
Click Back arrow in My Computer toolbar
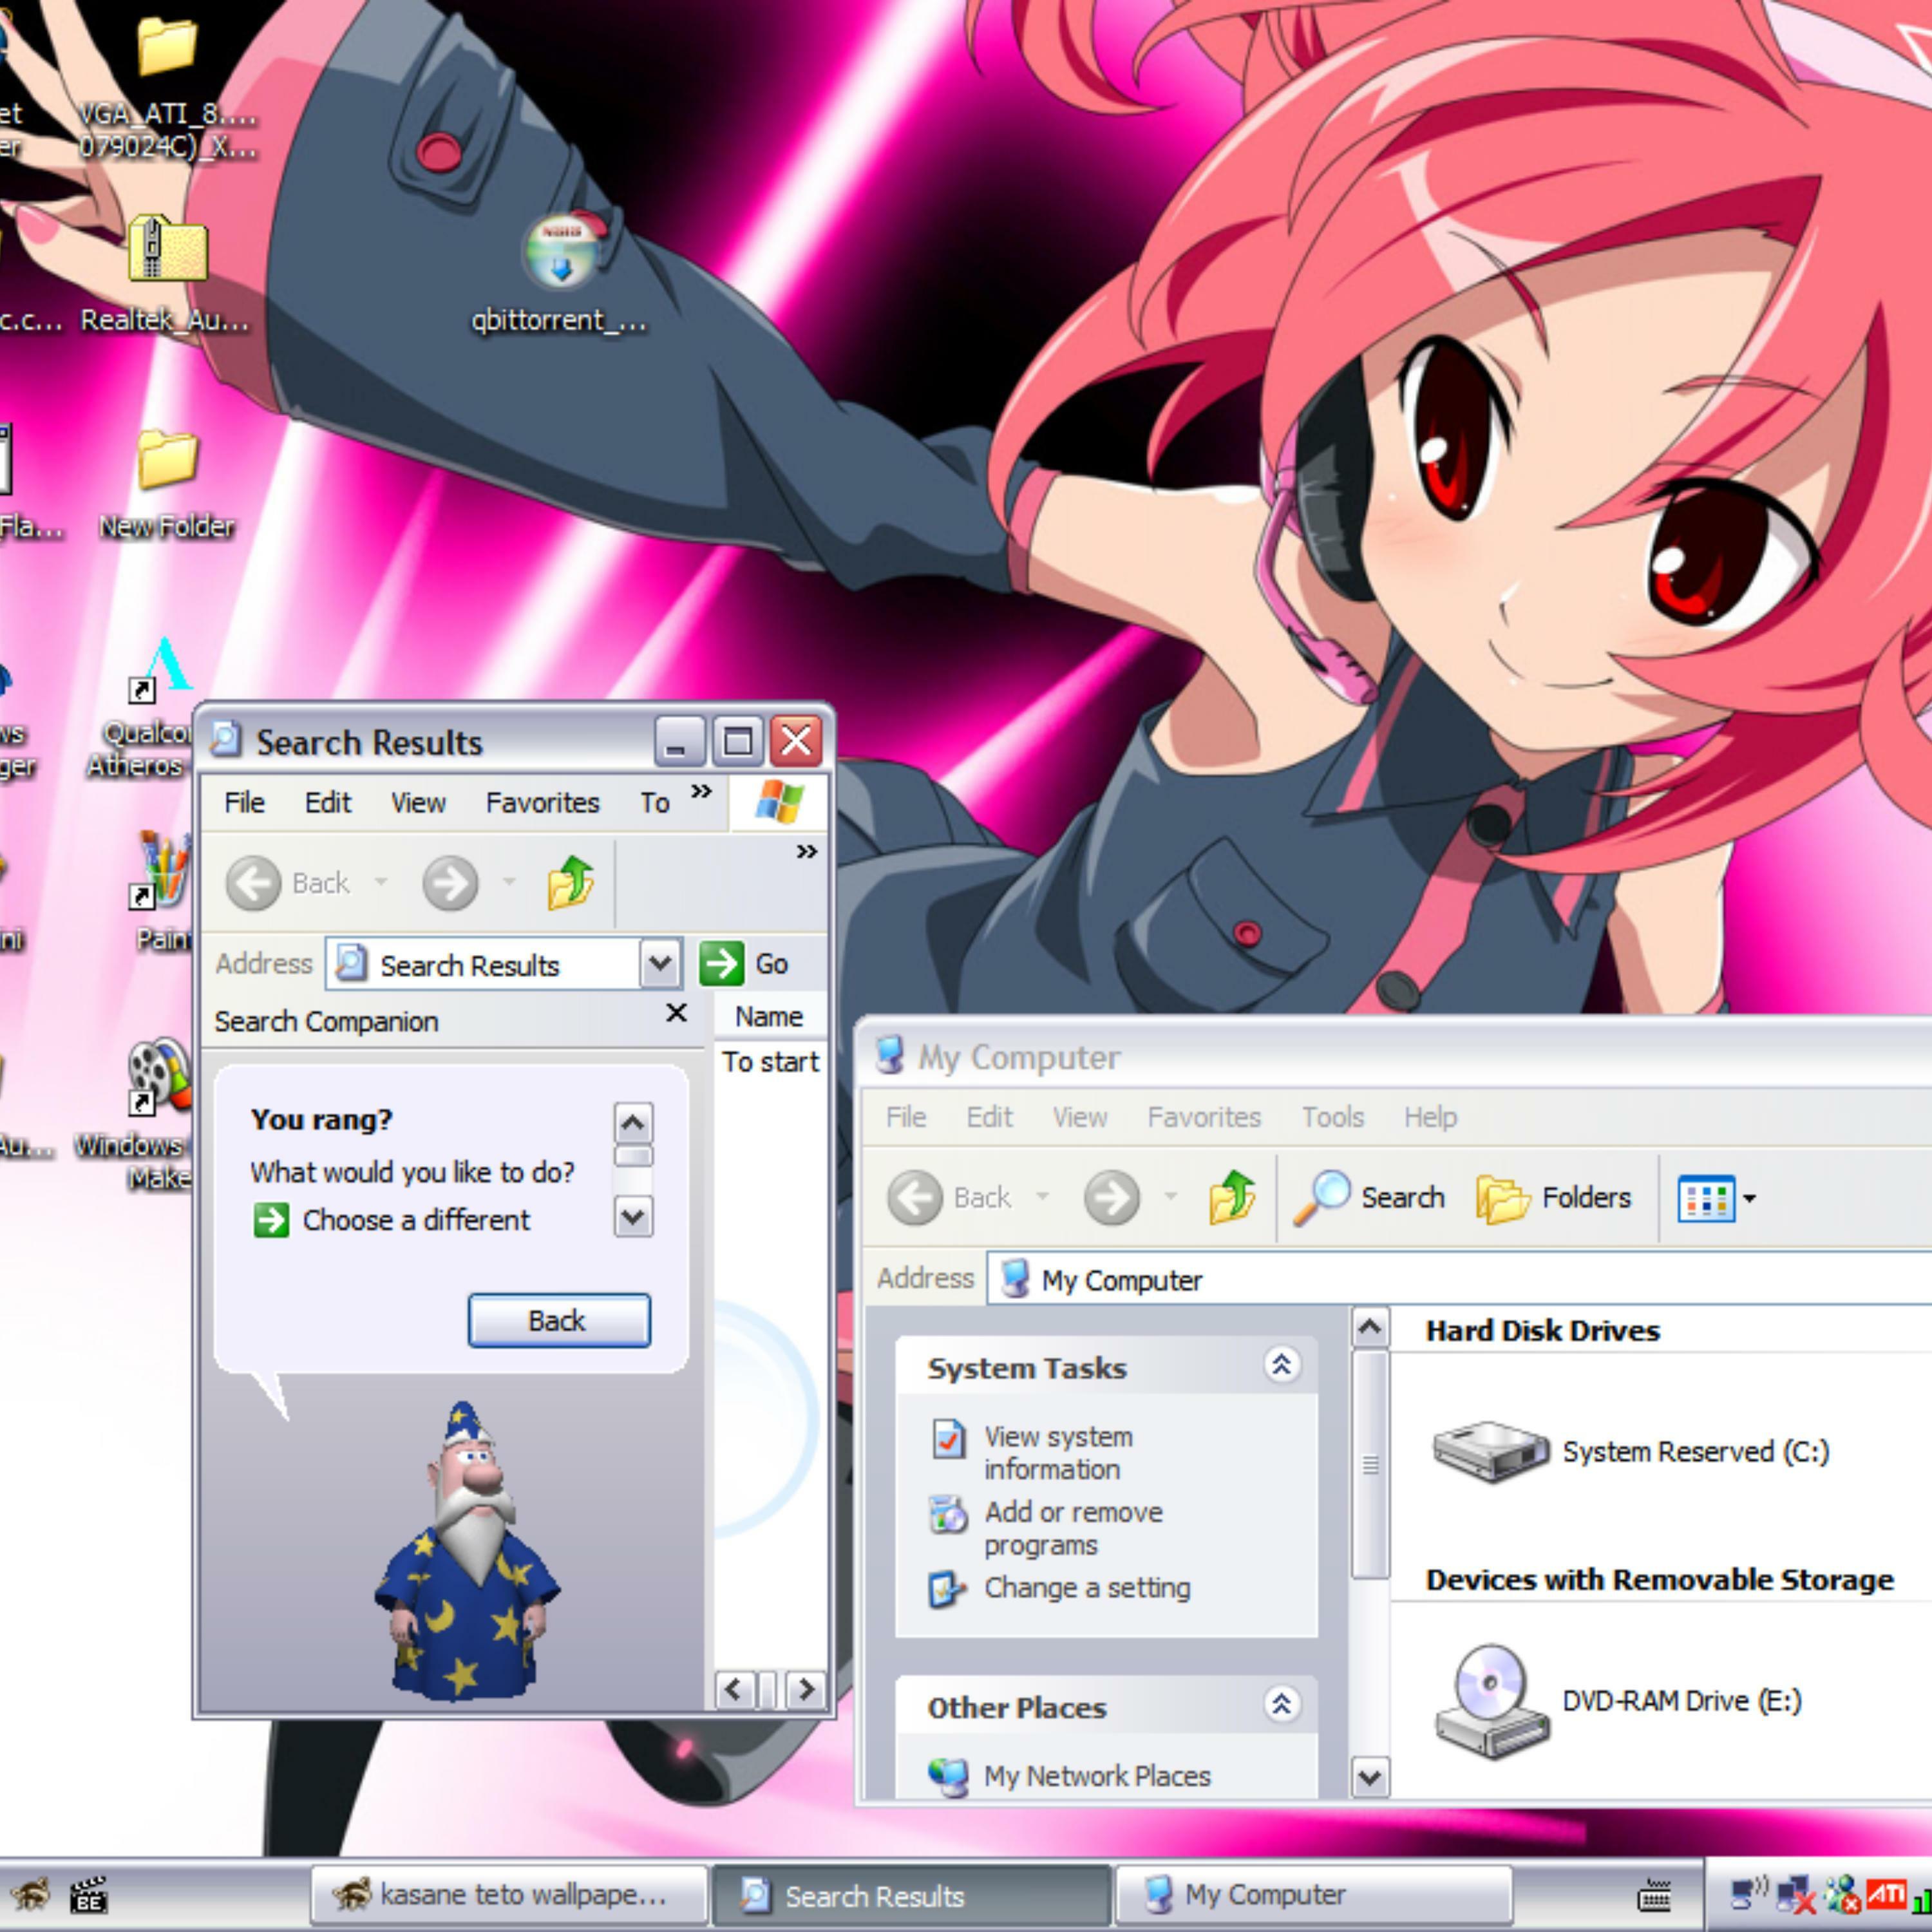(915, 1197)
